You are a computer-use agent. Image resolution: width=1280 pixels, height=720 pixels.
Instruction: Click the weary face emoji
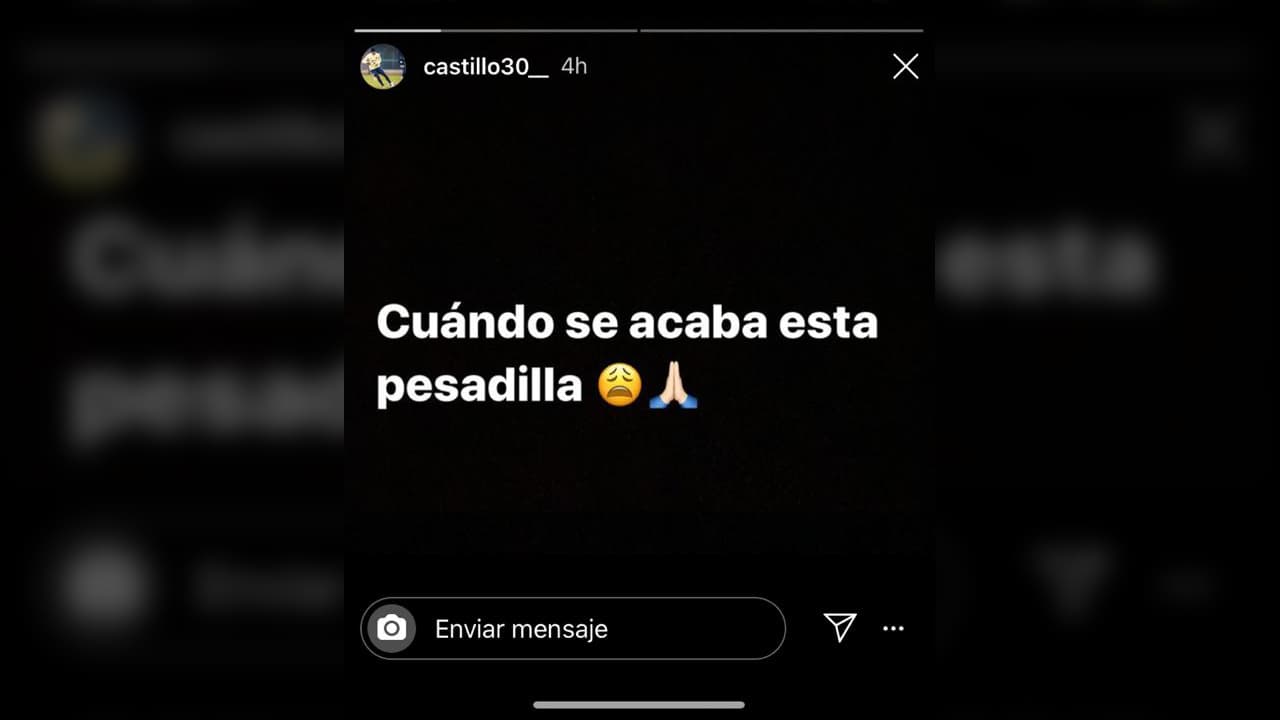click(620, 384)
